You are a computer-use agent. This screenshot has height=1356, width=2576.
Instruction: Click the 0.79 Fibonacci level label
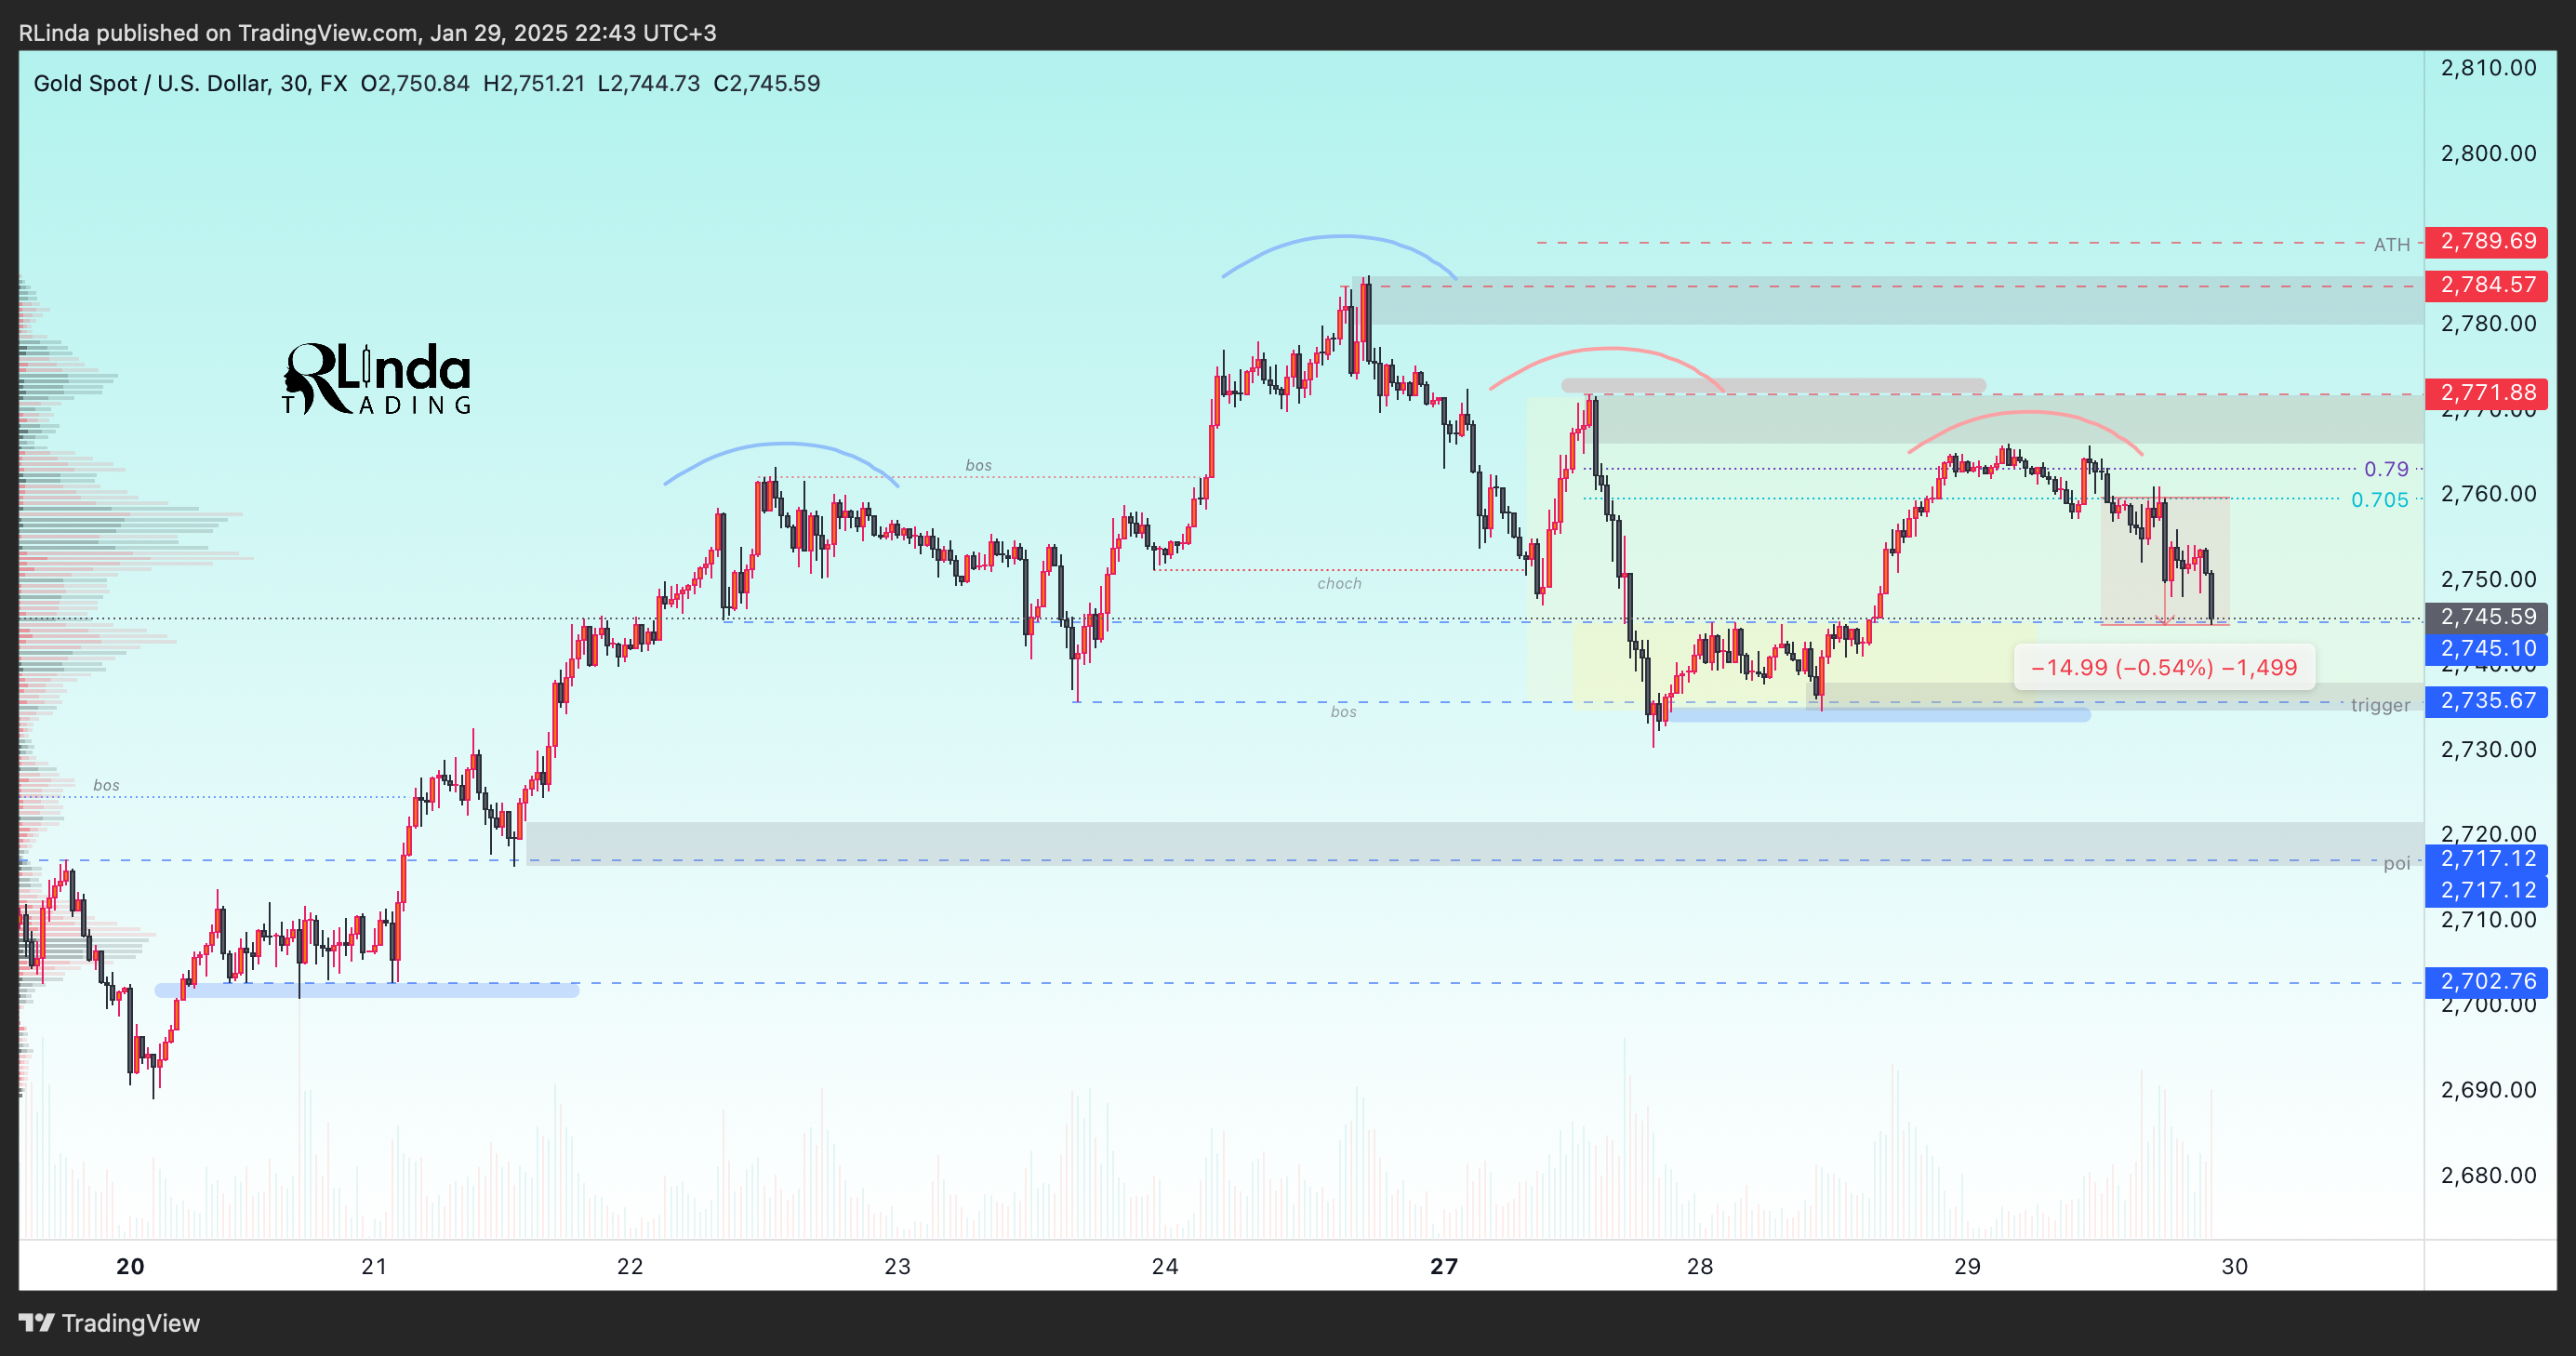click(2386, 469)
